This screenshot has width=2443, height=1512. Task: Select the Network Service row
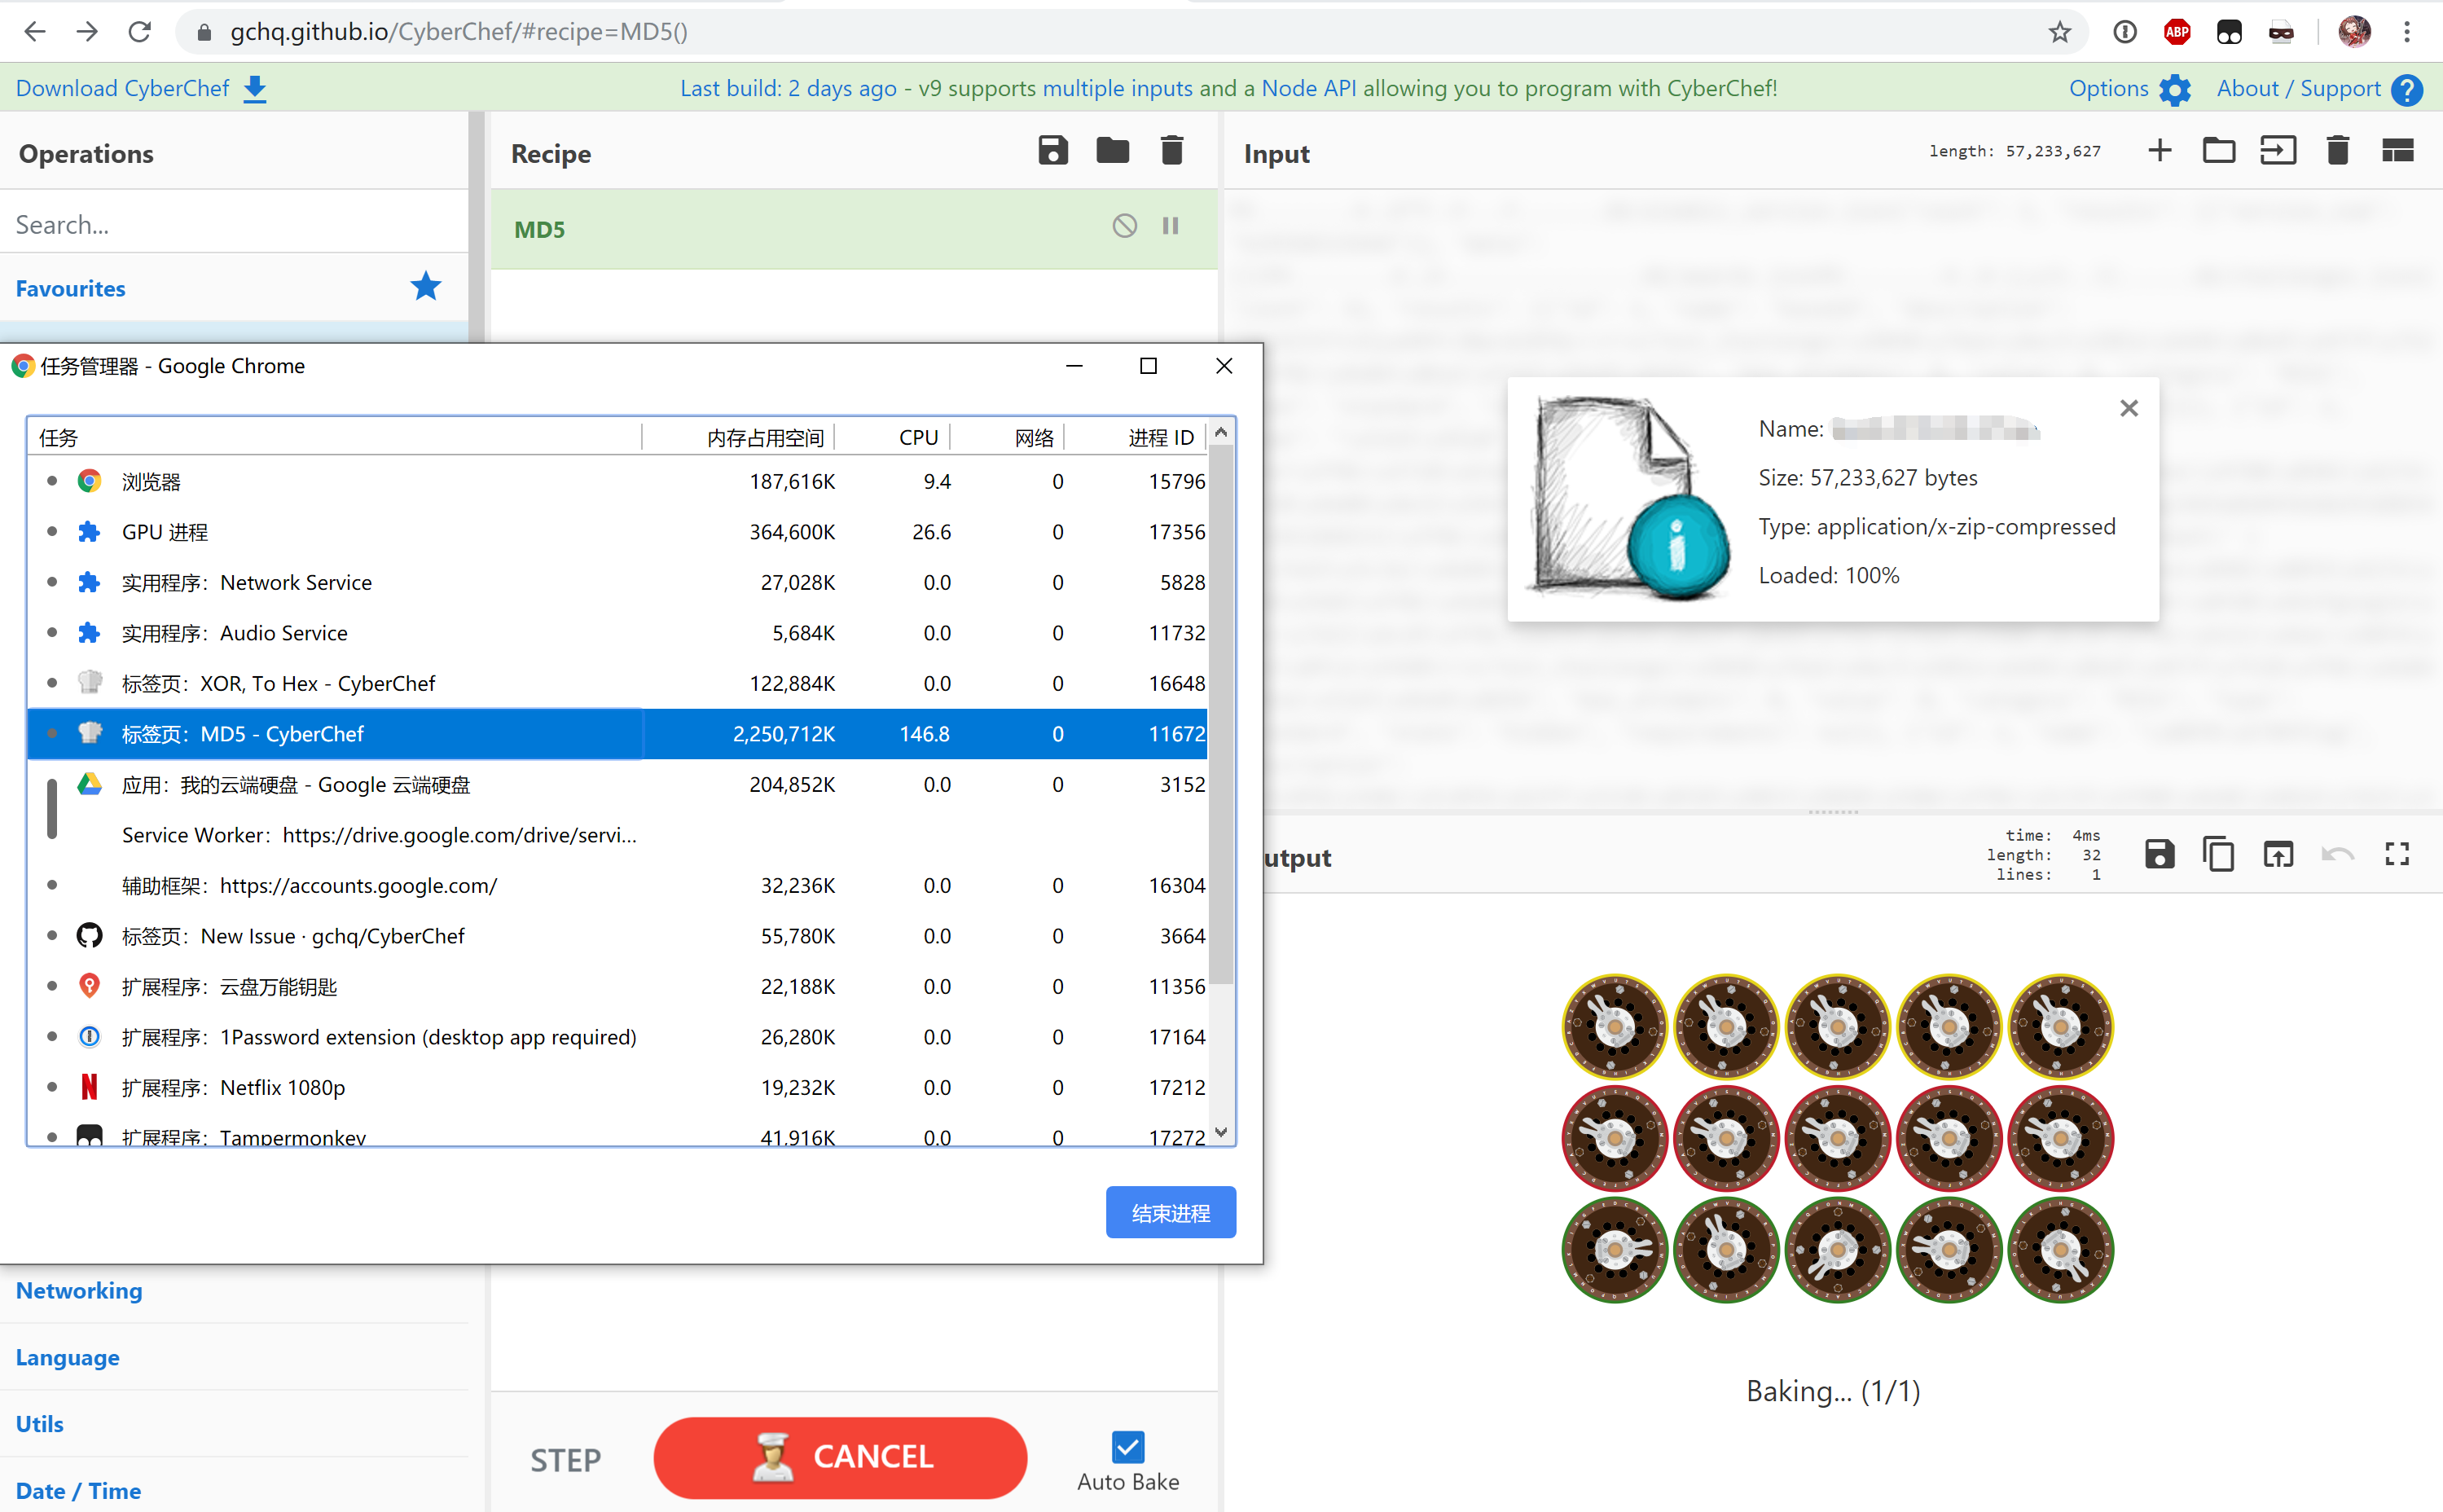tap(618, 583)
